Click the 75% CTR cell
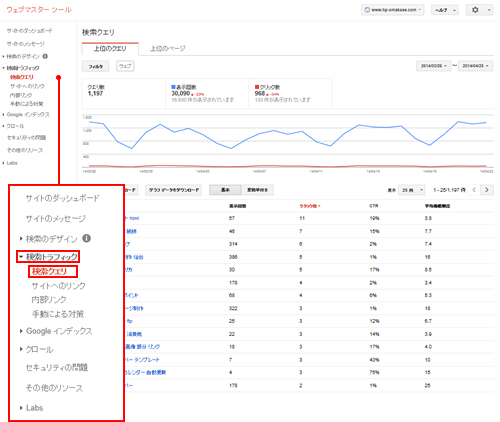This screenshot has width=500, height=422. pos(374,372)
